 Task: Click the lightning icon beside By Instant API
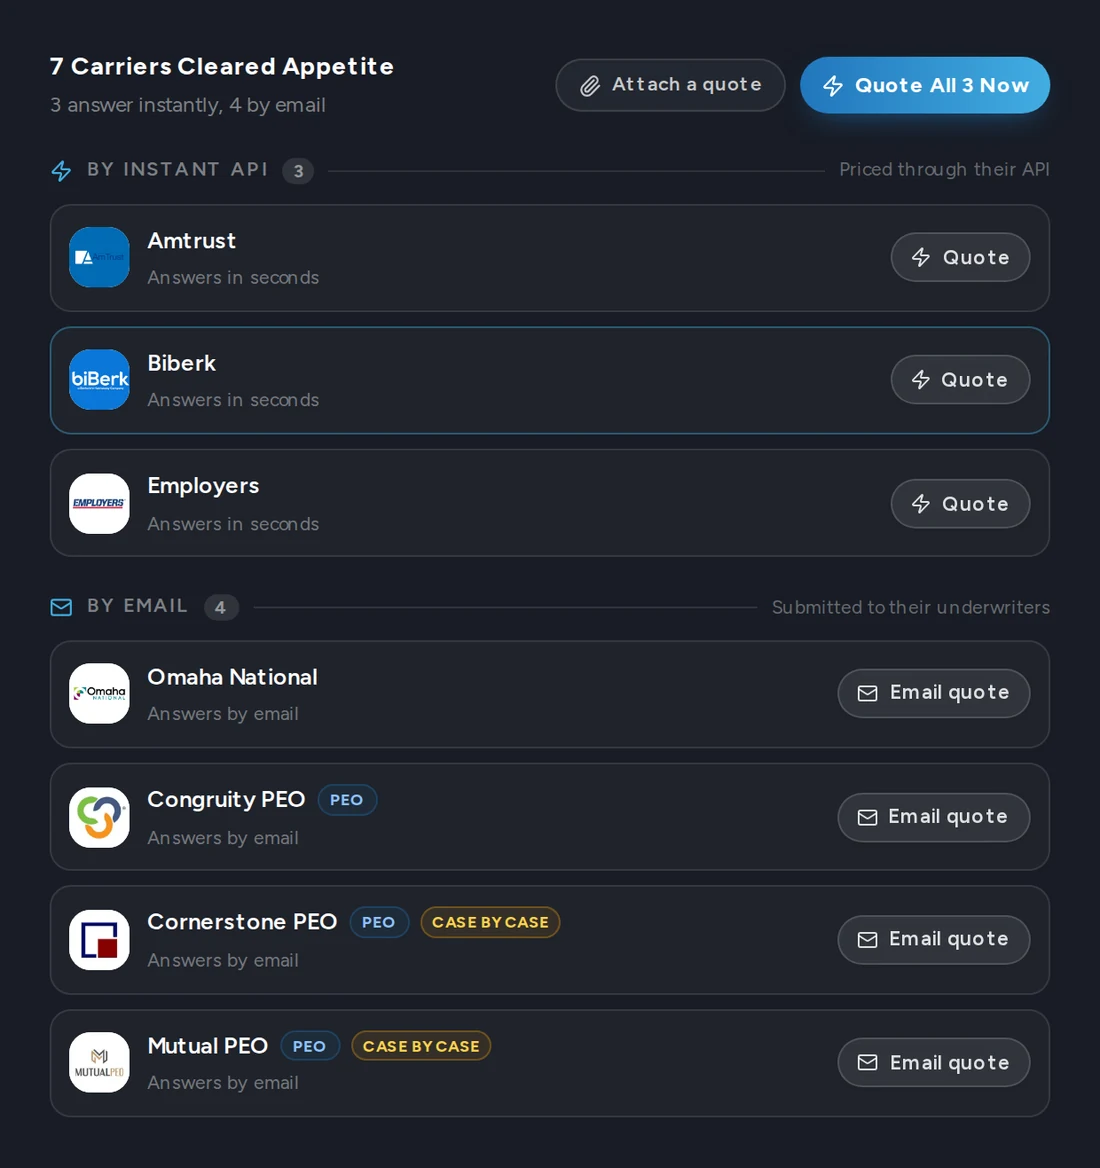[x=61, y=171]
